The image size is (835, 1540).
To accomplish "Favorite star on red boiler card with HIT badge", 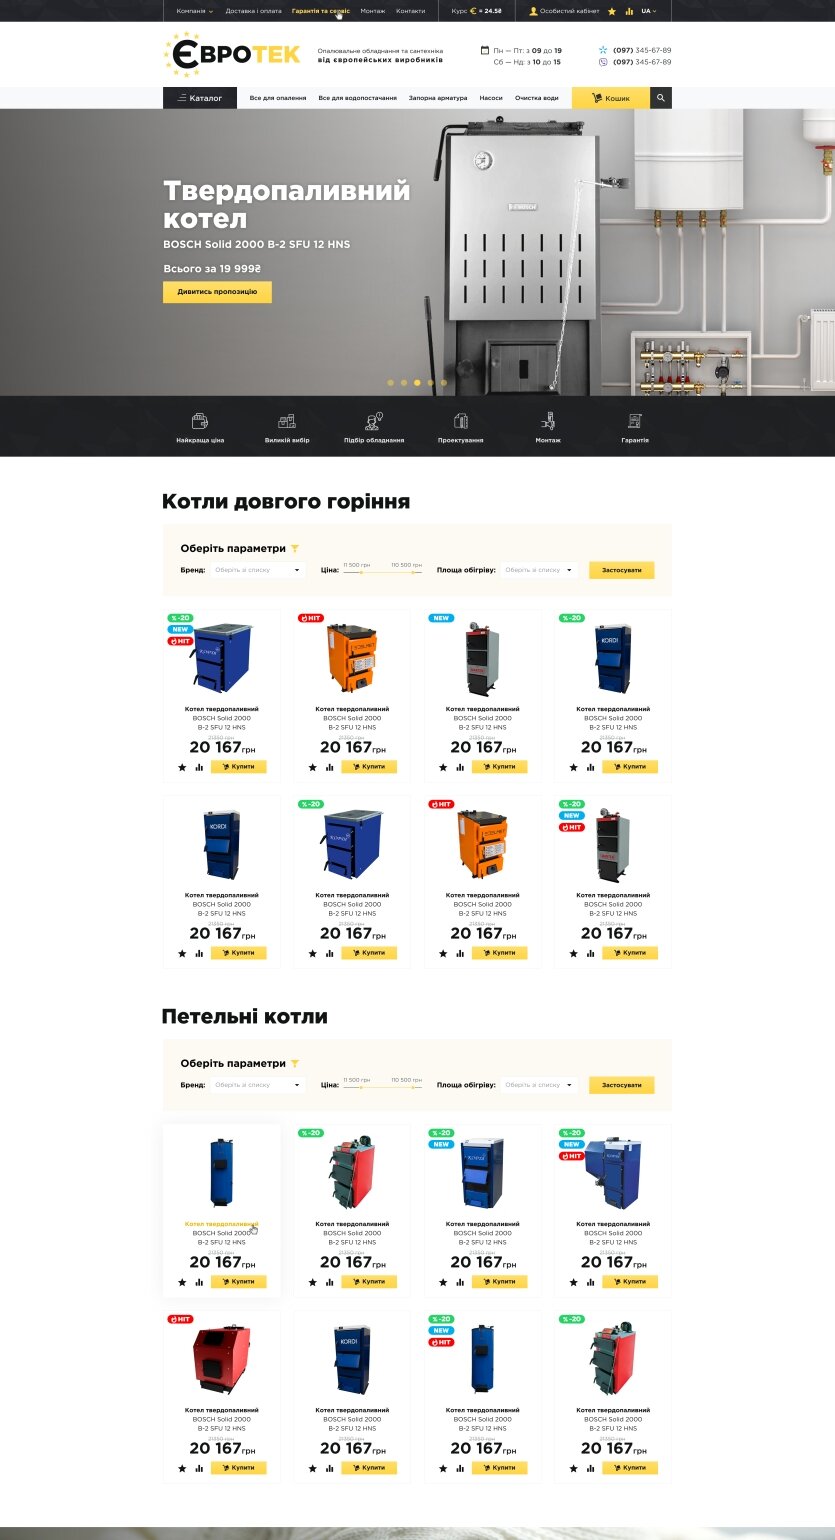I will 182,1468.
